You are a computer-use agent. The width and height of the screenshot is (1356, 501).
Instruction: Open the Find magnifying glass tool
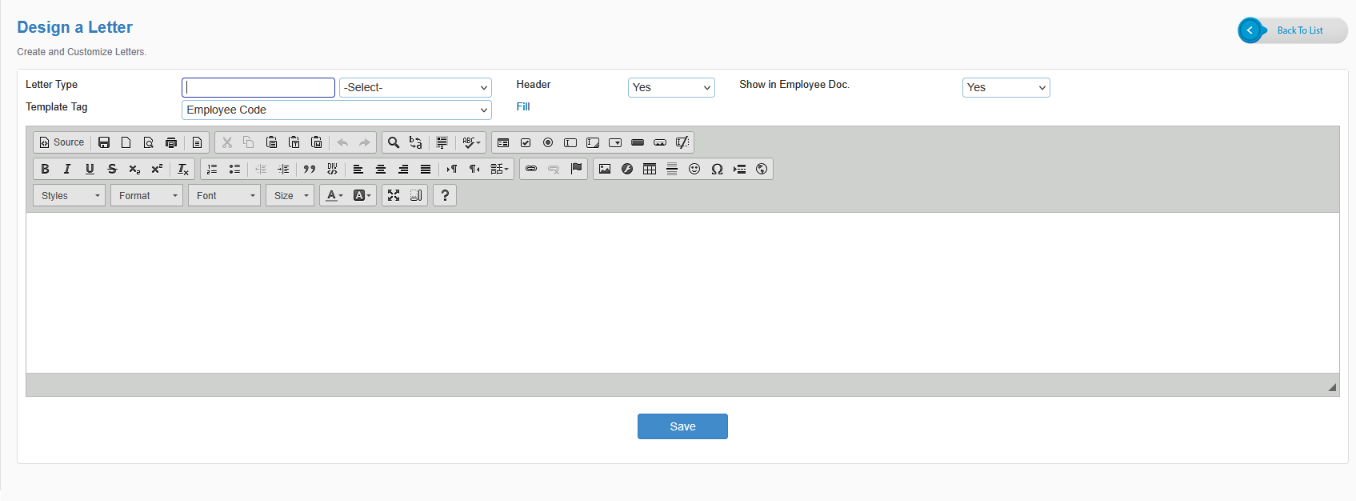pos(394,143)
